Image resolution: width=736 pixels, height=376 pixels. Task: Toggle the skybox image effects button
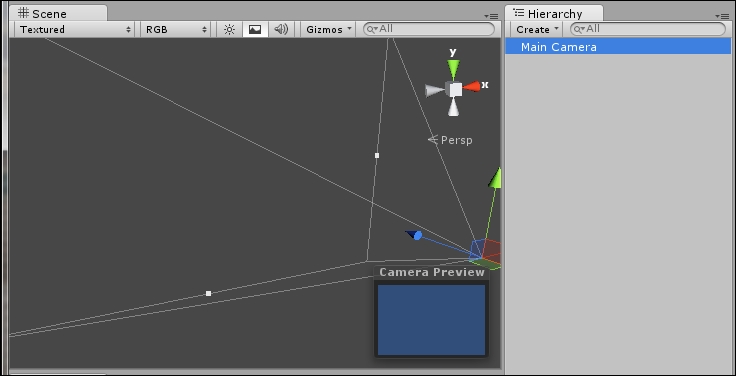point(255,29)
